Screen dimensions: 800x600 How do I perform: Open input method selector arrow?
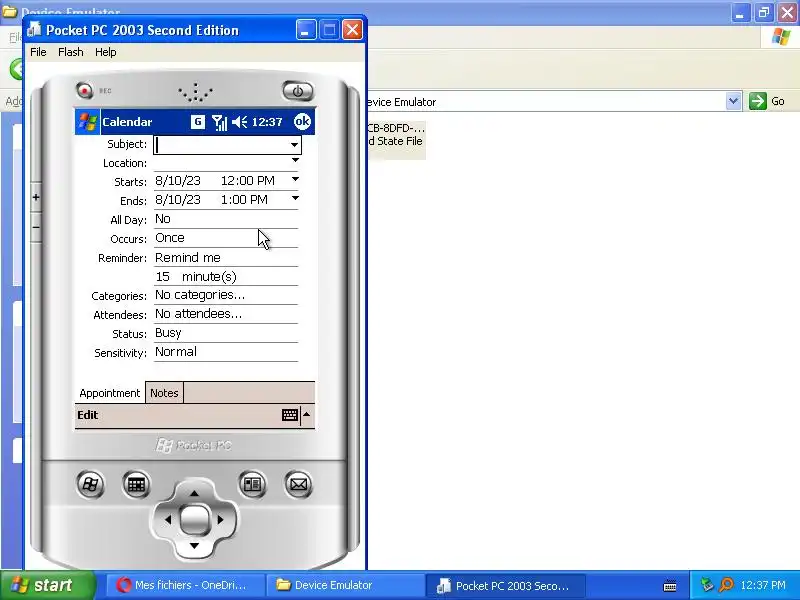[x=307, y=414]
